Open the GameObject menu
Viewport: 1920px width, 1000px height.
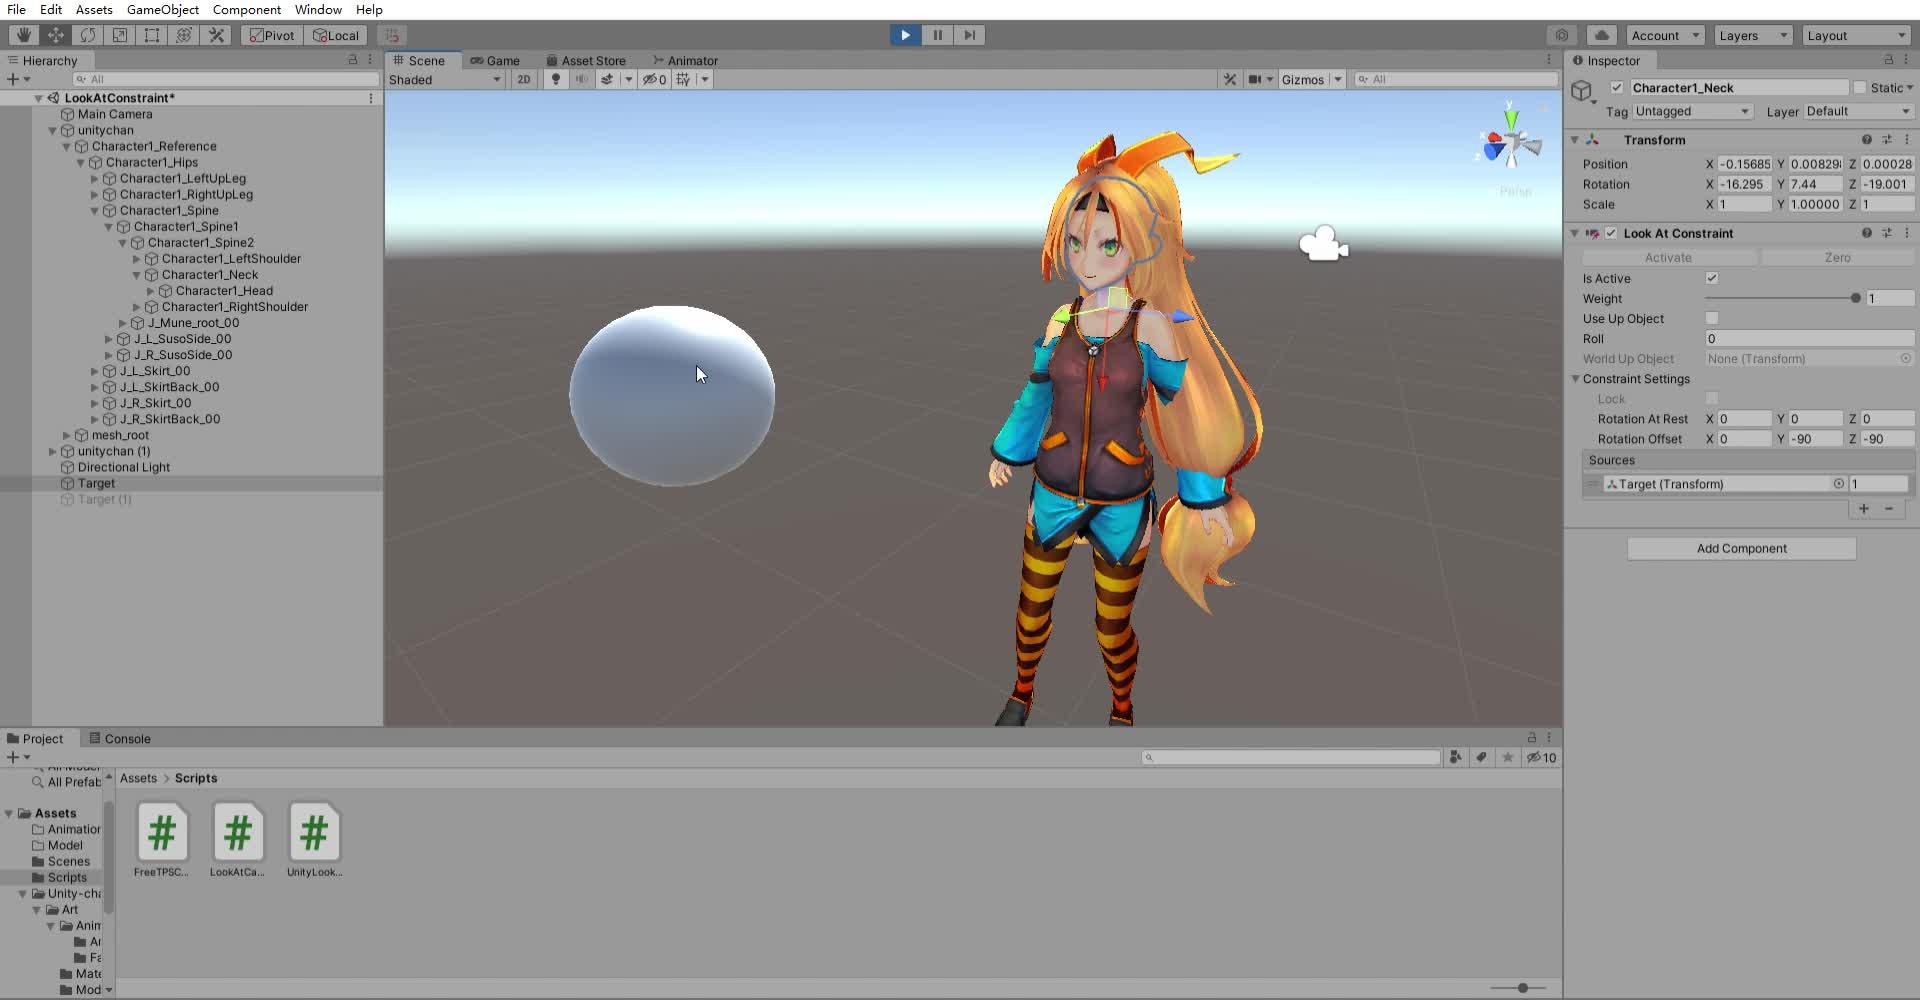point(163,9)
